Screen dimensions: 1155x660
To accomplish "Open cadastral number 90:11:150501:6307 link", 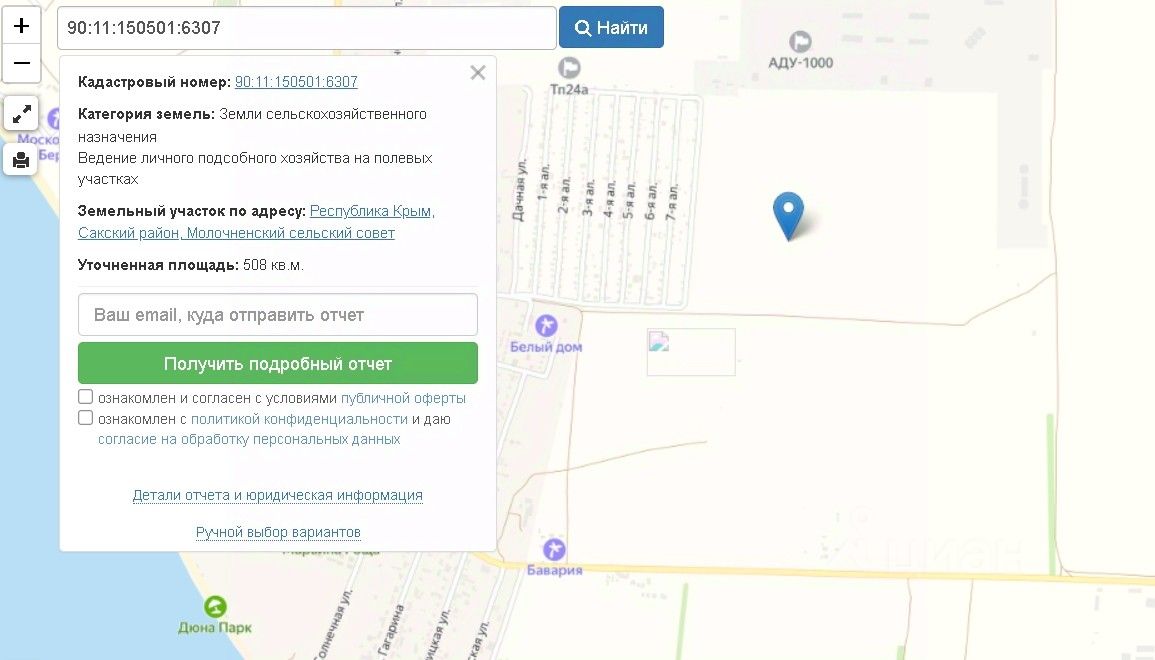I will pos(296,82).
